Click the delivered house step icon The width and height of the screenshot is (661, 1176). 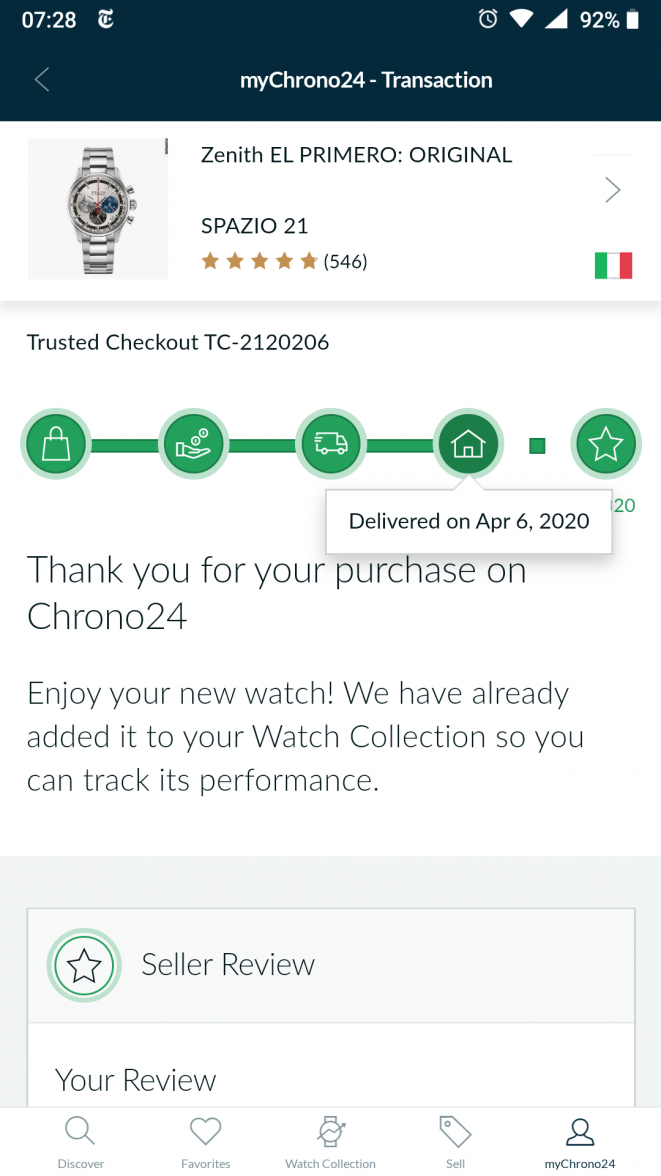click(468, 444)
